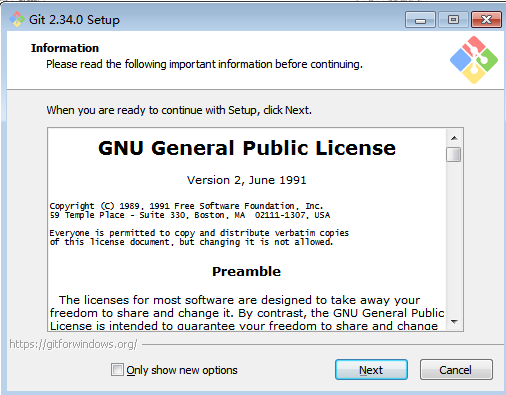Click the '59 Temple Place' address line
The height and width of the screenshot is (395, 506).
tap(190, 215)
